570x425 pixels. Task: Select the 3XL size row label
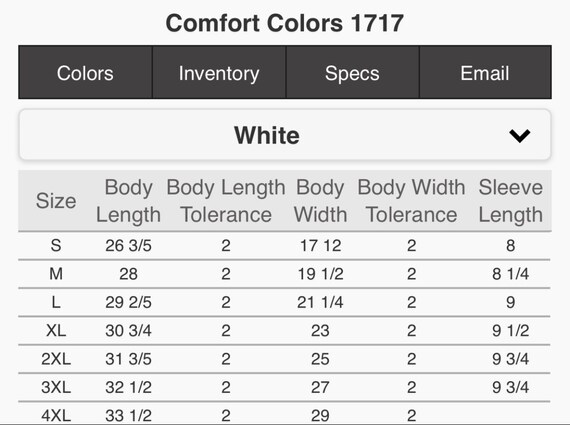tap(56, 387)
